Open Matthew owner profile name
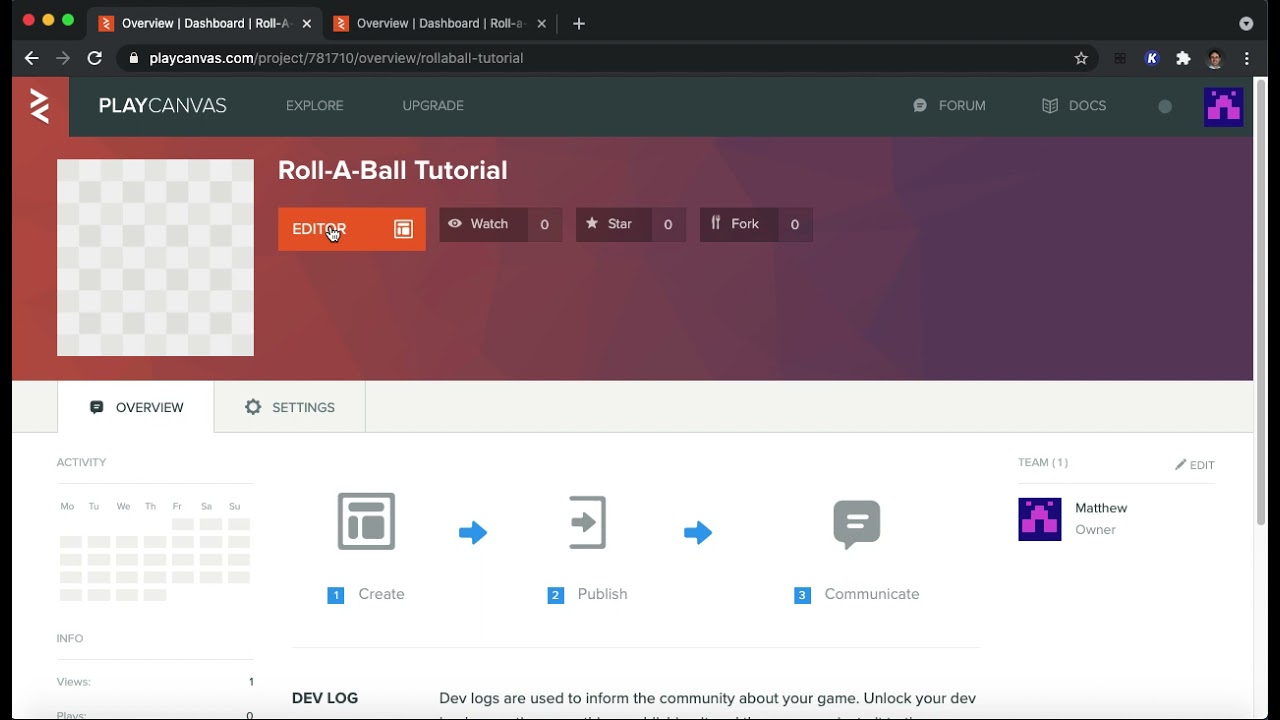 [1101, 508]
